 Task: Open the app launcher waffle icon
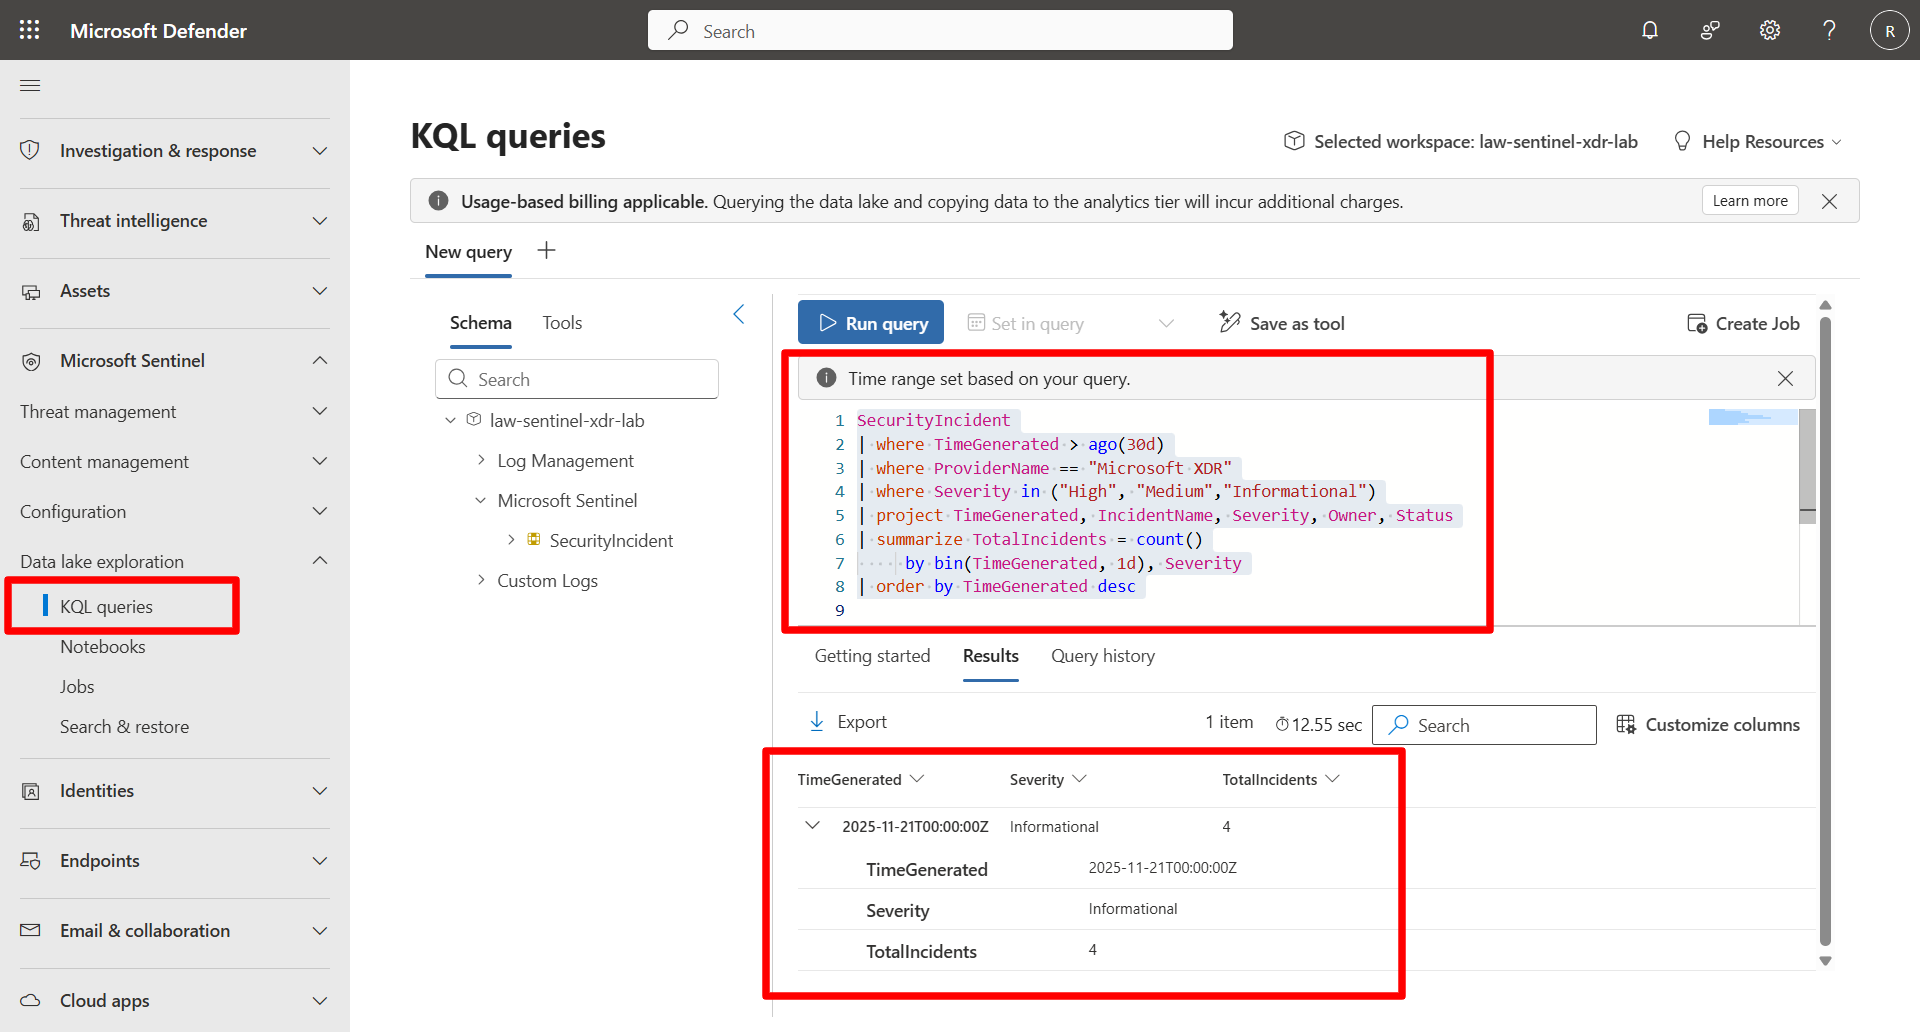click(30, 30)
